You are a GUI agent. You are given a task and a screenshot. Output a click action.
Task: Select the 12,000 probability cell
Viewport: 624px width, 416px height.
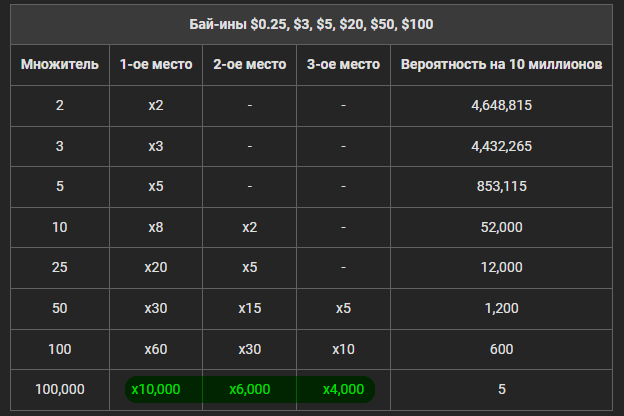501,268
